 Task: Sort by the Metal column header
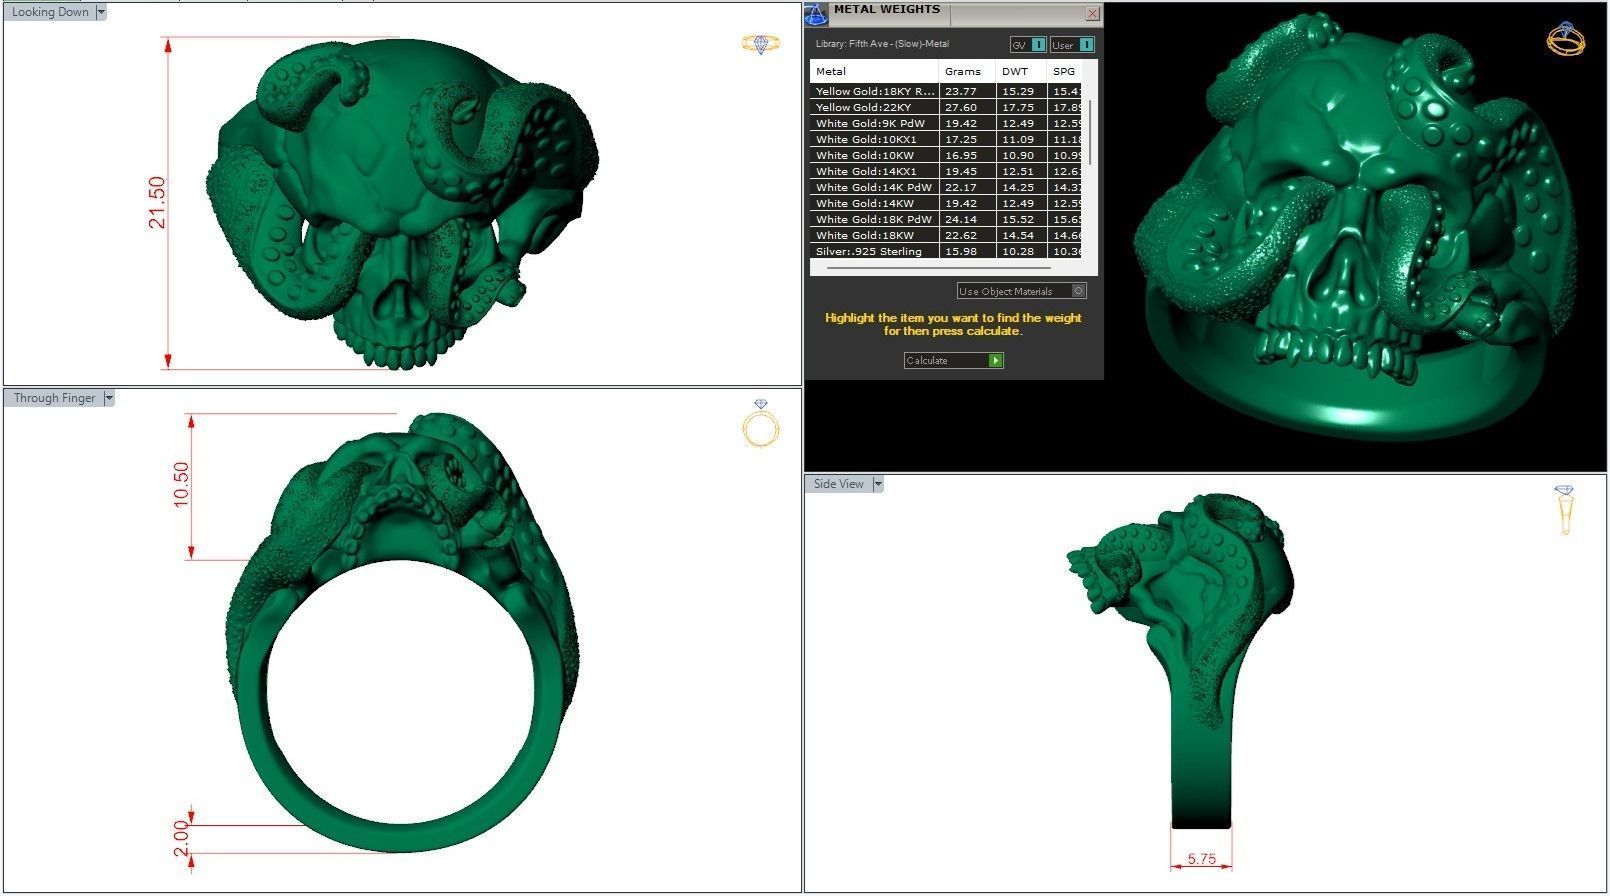click(x=874, y=71)
